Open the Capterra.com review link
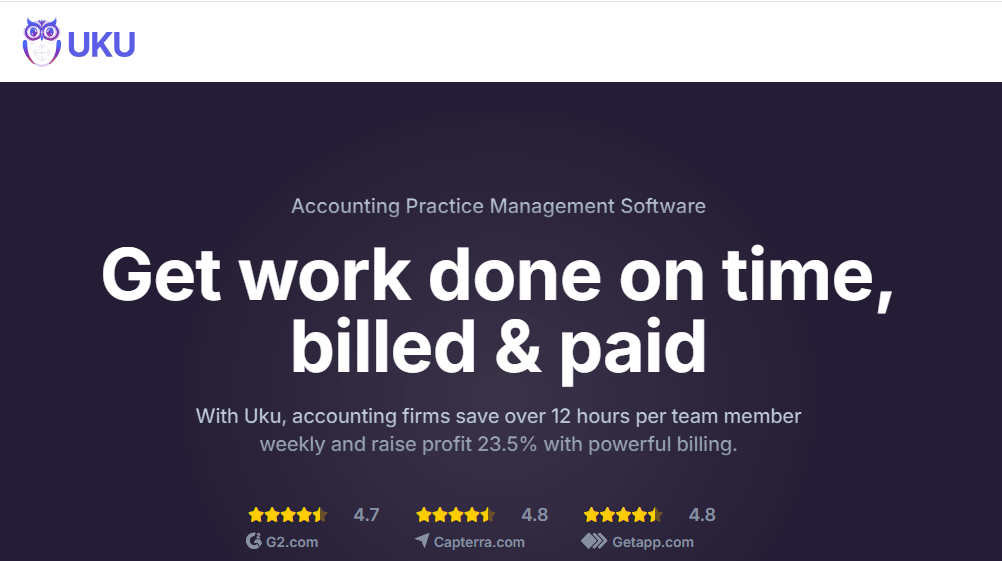 coord(479,542)
